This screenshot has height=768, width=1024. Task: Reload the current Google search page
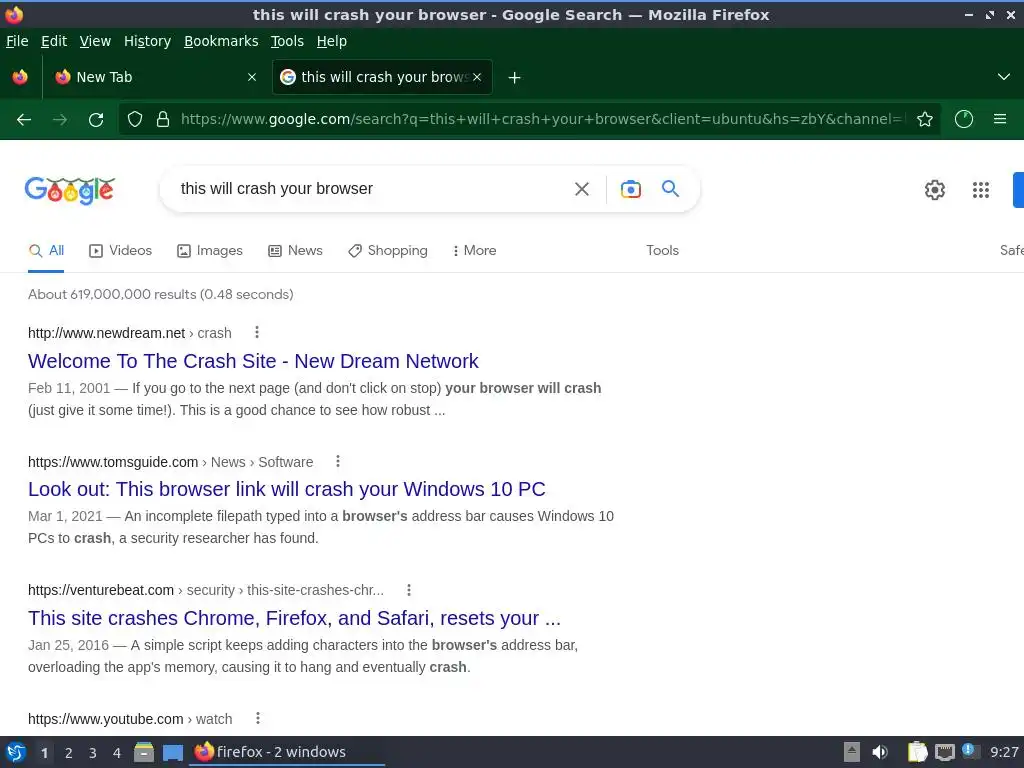(x=96, y=120)
